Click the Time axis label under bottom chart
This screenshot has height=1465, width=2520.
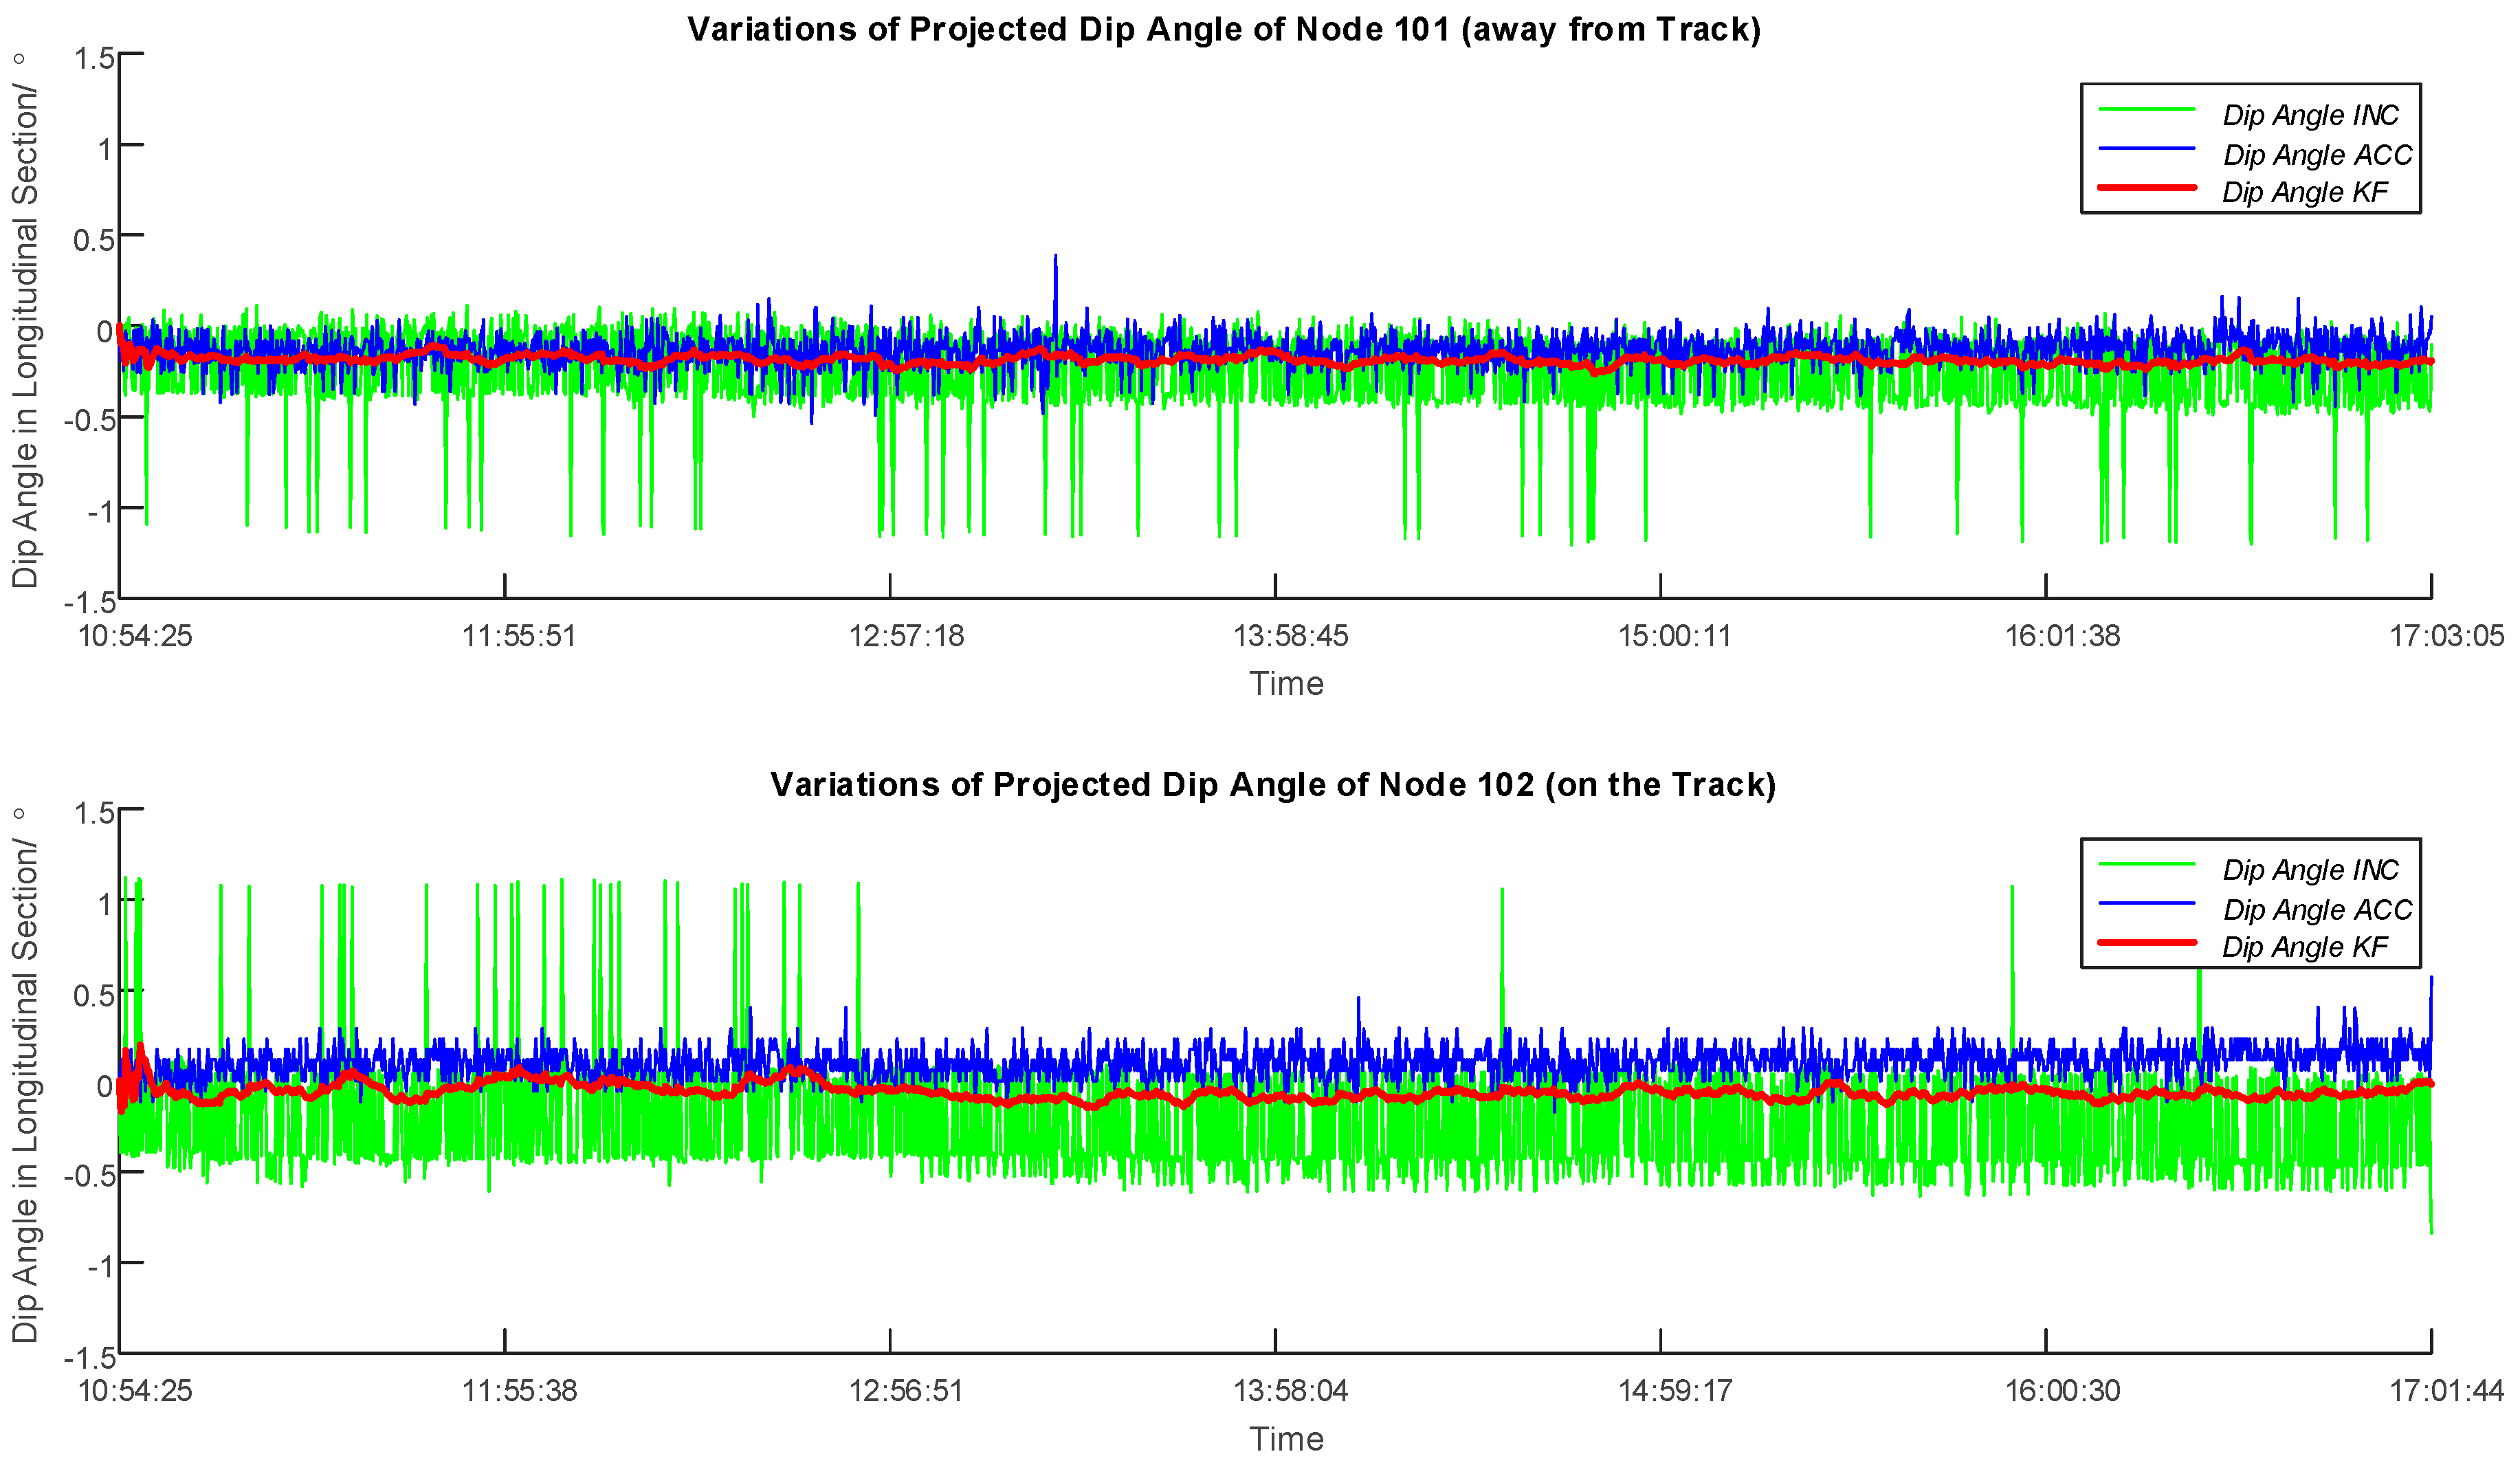coord(1286,1439)
